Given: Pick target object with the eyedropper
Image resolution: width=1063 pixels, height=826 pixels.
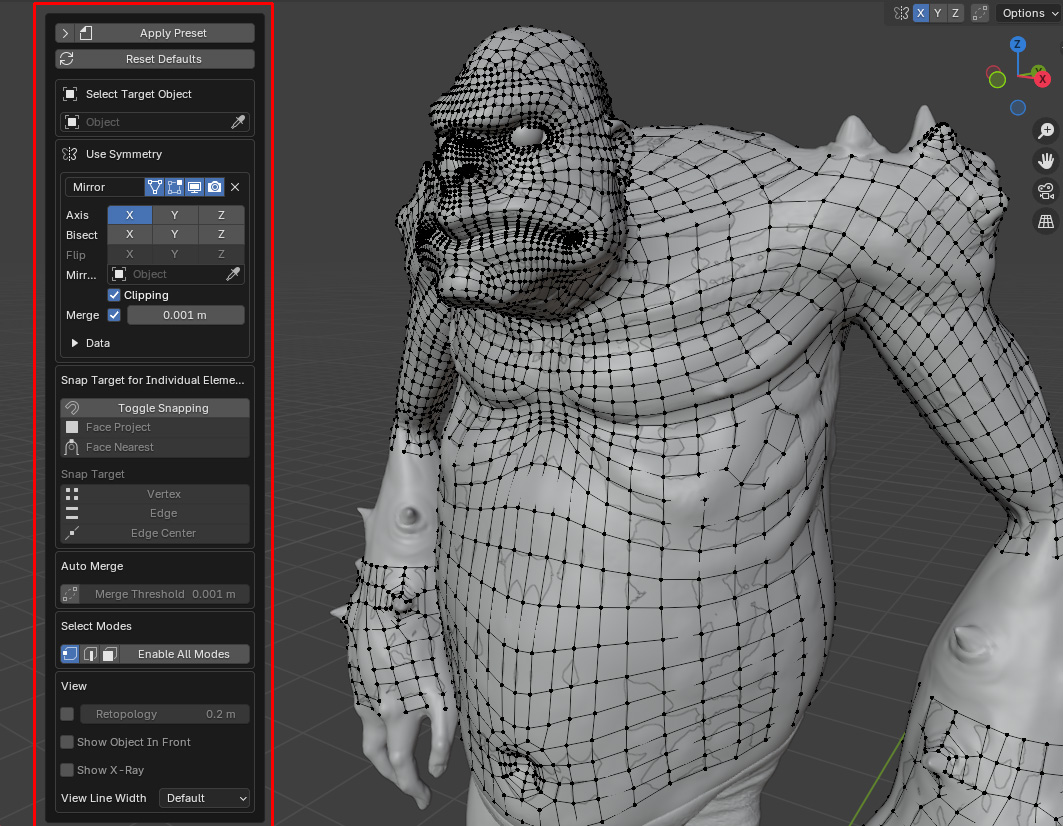Looking at the screenshot, I should pos(238,122).
